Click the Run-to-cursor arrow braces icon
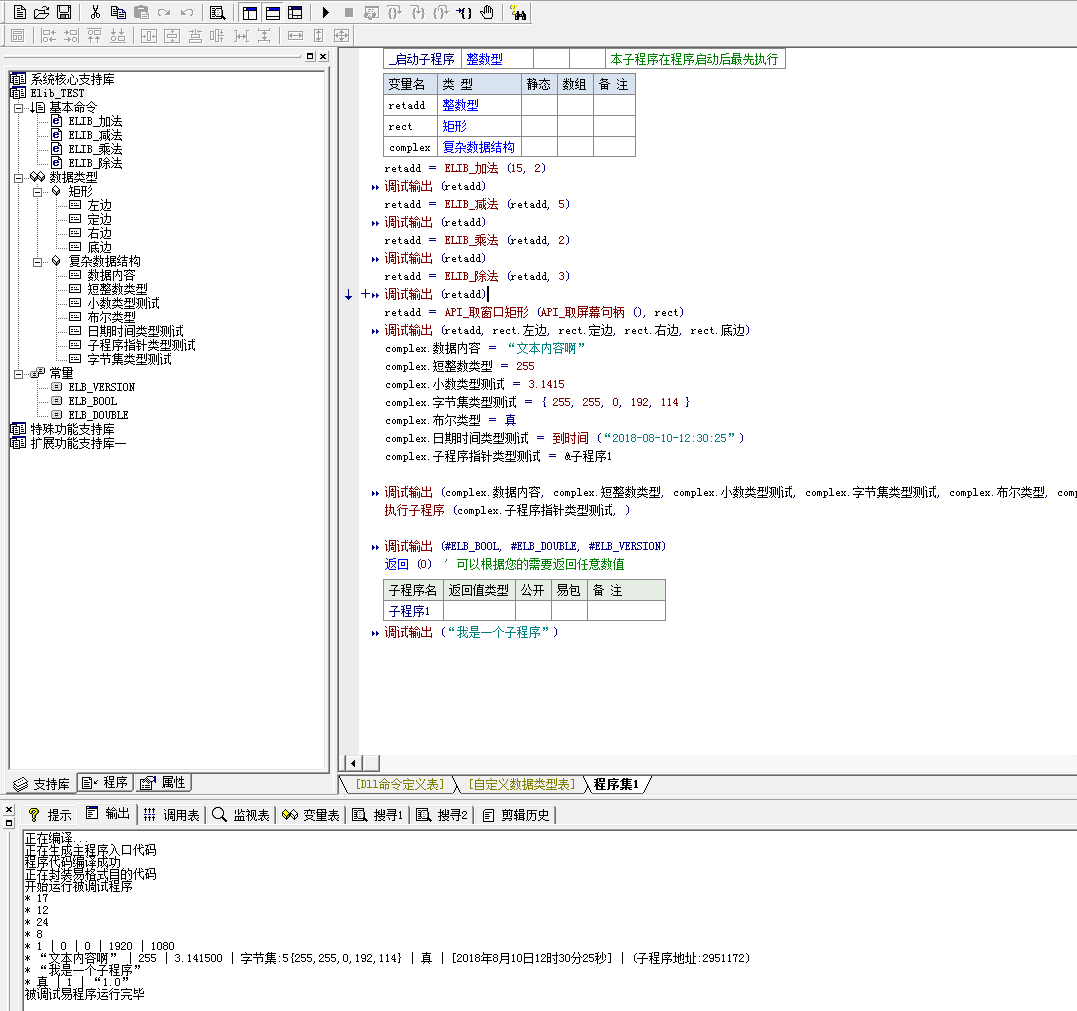This screenshot has height=1011, width=1077. point(464,12)
